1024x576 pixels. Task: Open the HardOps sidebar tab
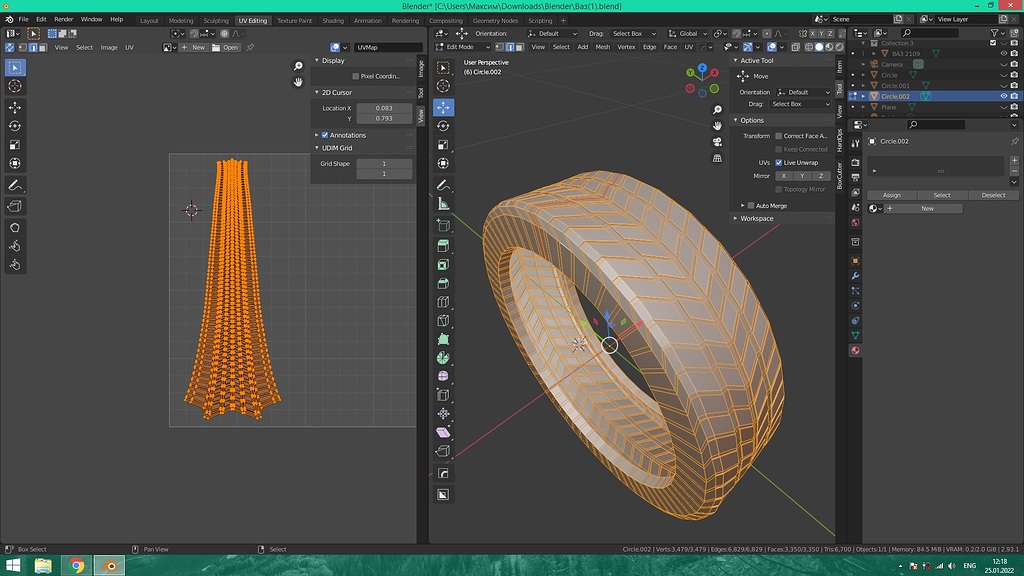[840, 142]
